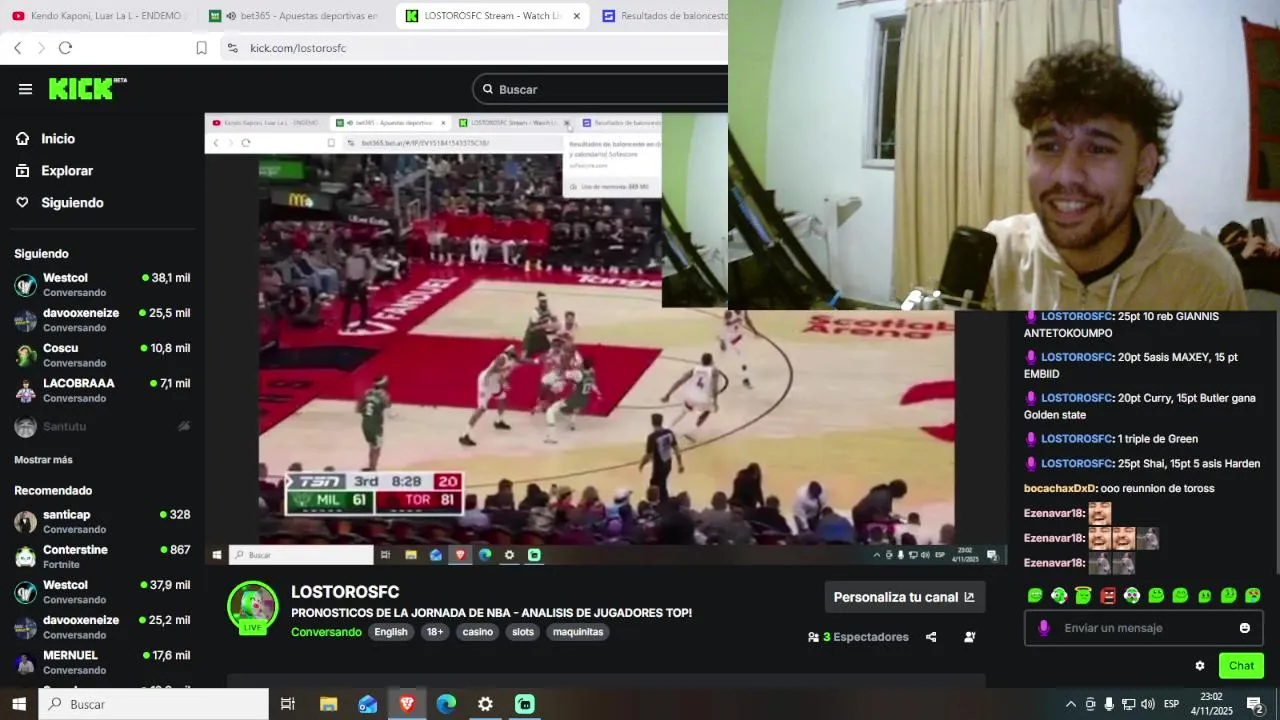
Task: Switch to the bet365 Apuestas deportivas tab
Action: 293,16
